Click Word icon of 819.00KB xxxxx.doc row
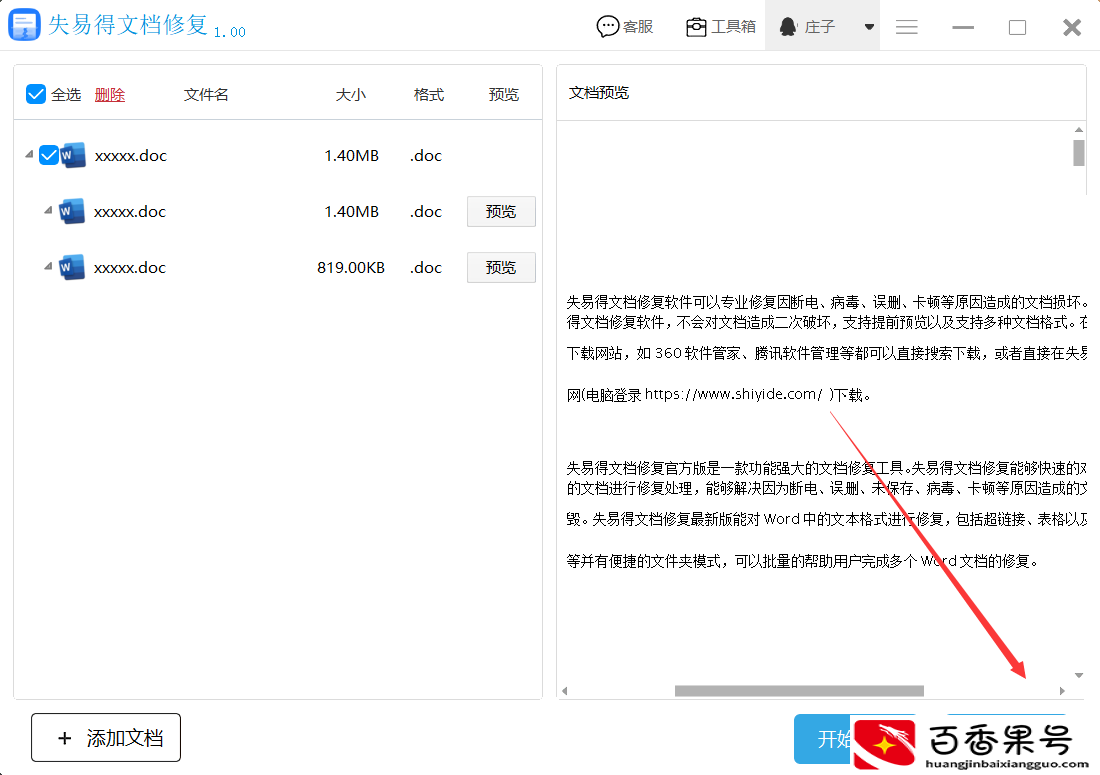The image size is (1100, 775). (x=72, y=267)
